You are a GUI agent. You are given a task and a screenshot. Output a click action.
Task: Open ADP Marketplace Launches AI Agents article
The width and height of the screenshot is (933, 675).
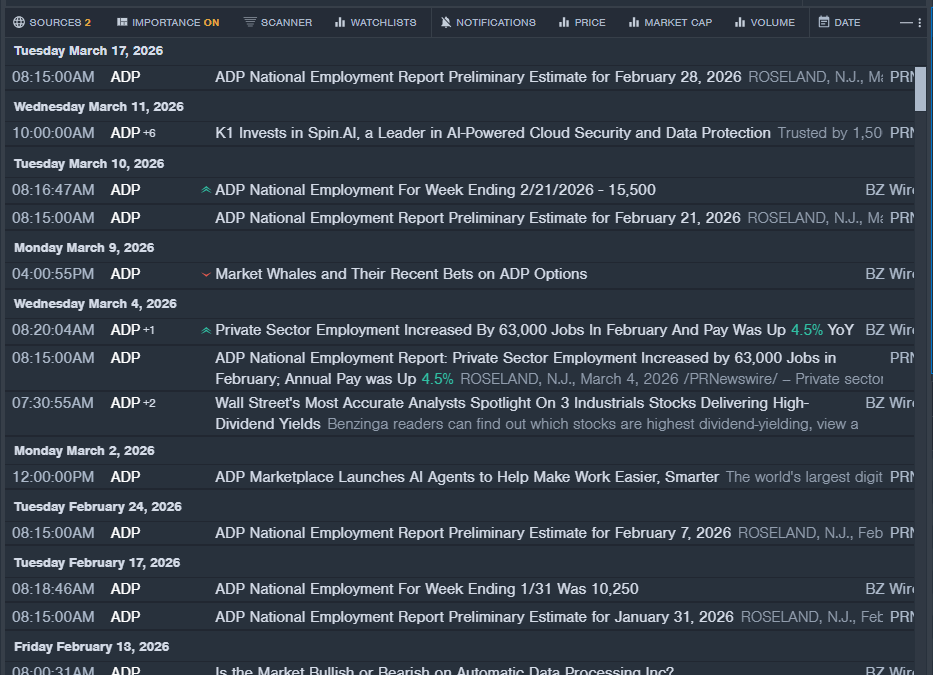pos(467,477)
